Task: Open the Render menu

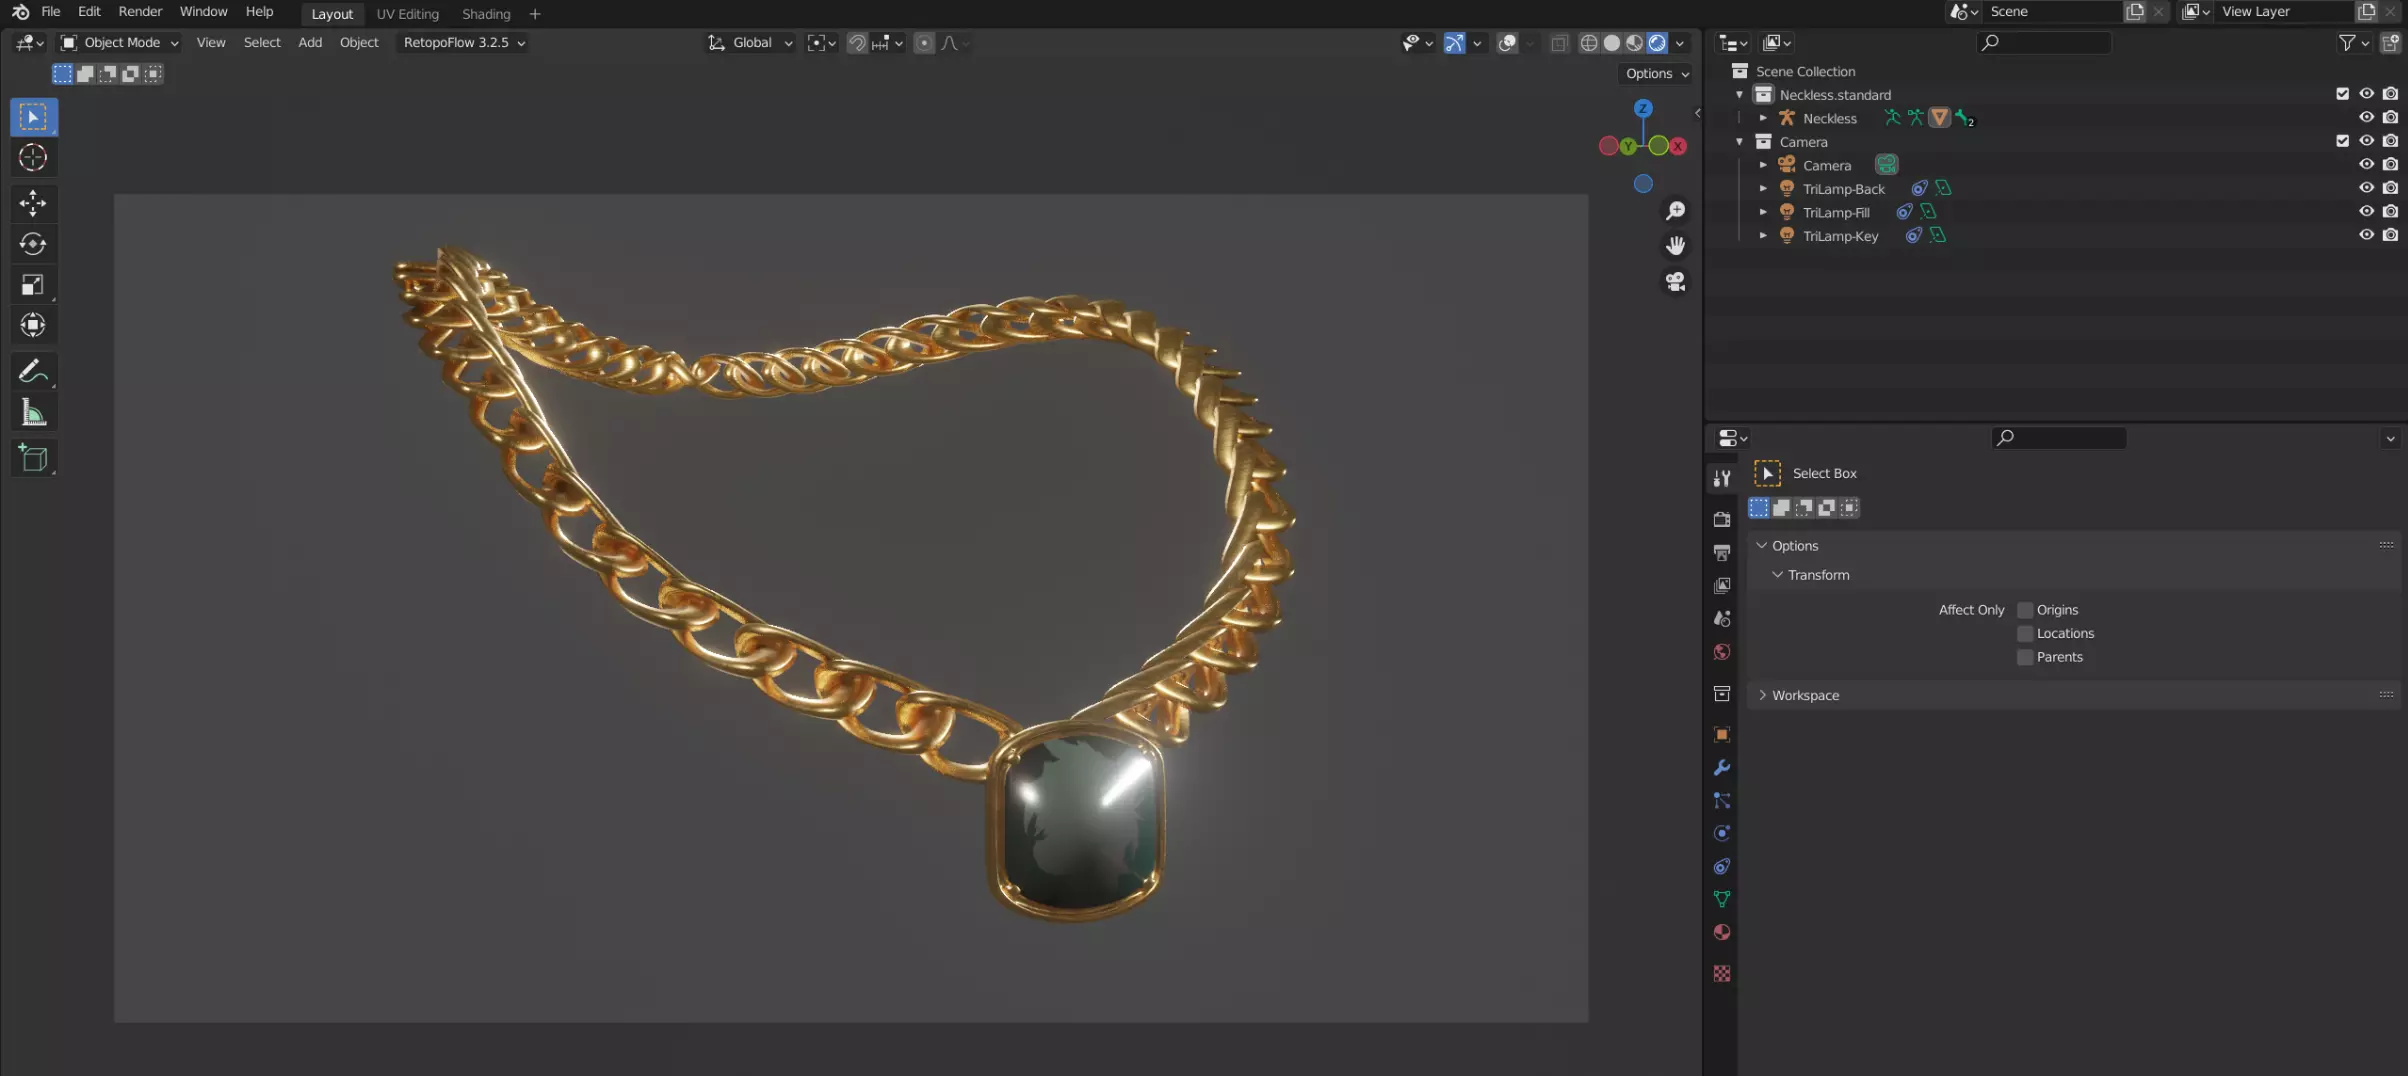Action: click(140, 12)
